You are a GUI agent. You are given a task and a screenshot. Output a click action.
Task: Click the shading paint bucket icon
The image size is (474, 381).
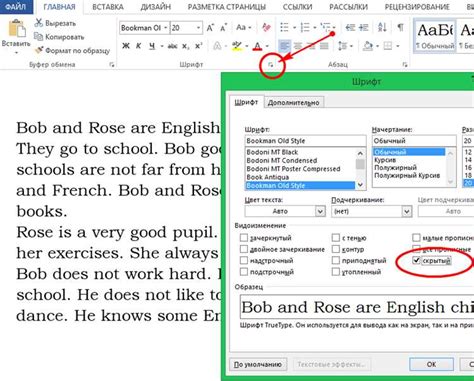pos(368,46)
